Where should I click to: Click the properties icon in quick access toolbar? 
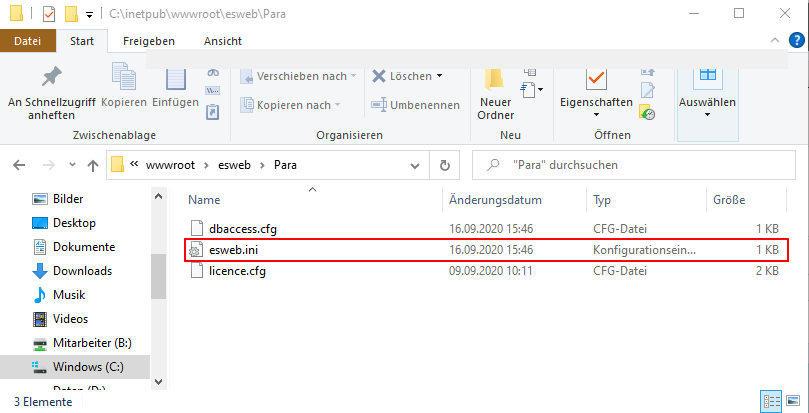(49, 14)
